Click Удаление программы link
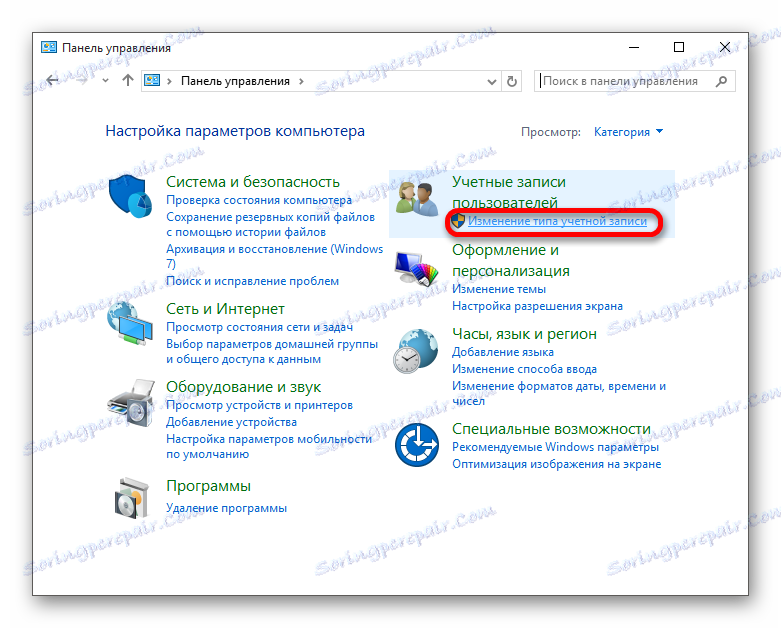The width and height of the screenshot is (781, 628). (226, 508)
